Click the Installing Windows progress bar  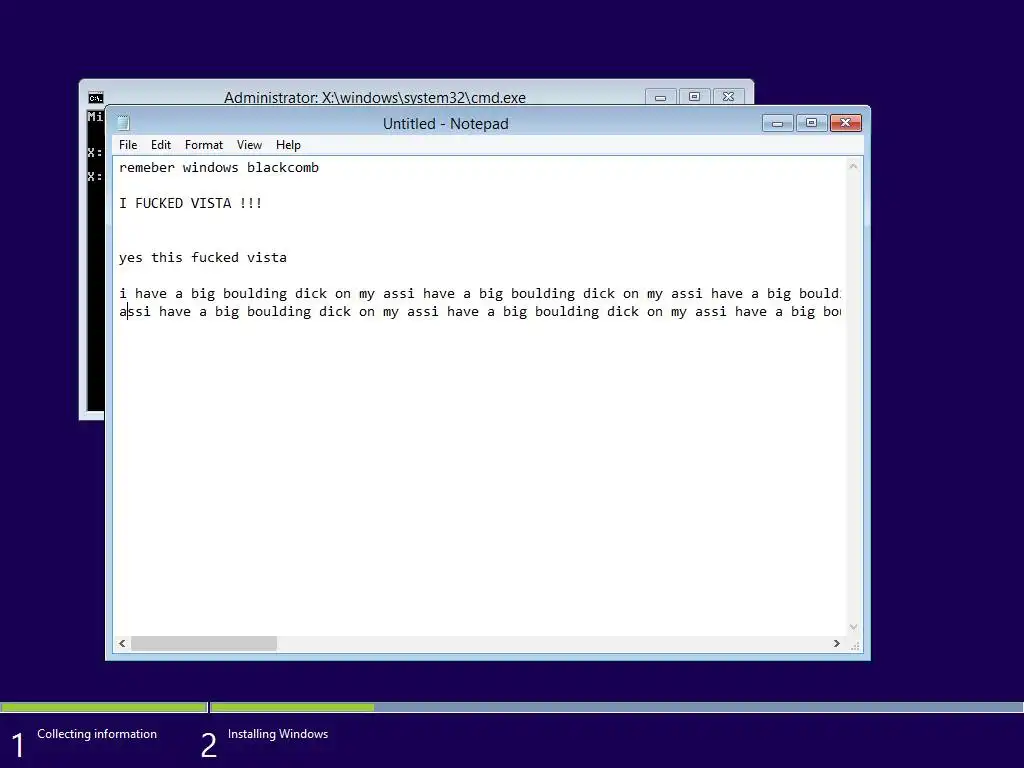(616, 707)
